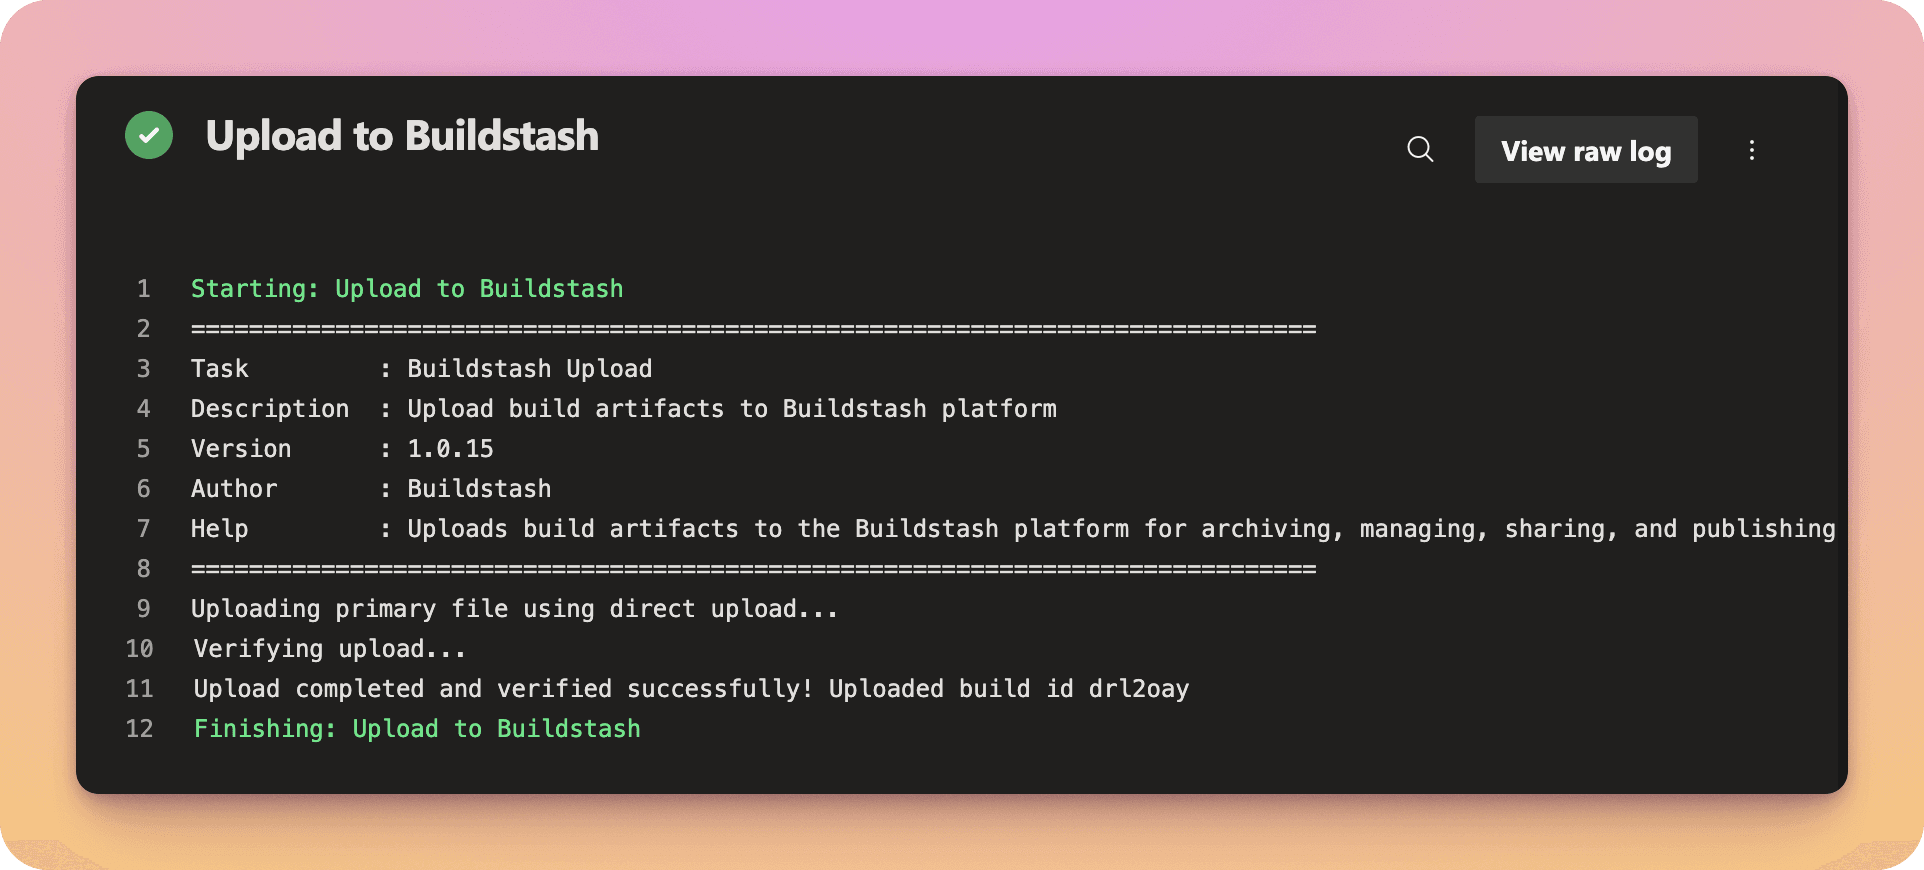Click the View raw log button
This screenshot has width=1924, height=870.
pos(1585,150)
